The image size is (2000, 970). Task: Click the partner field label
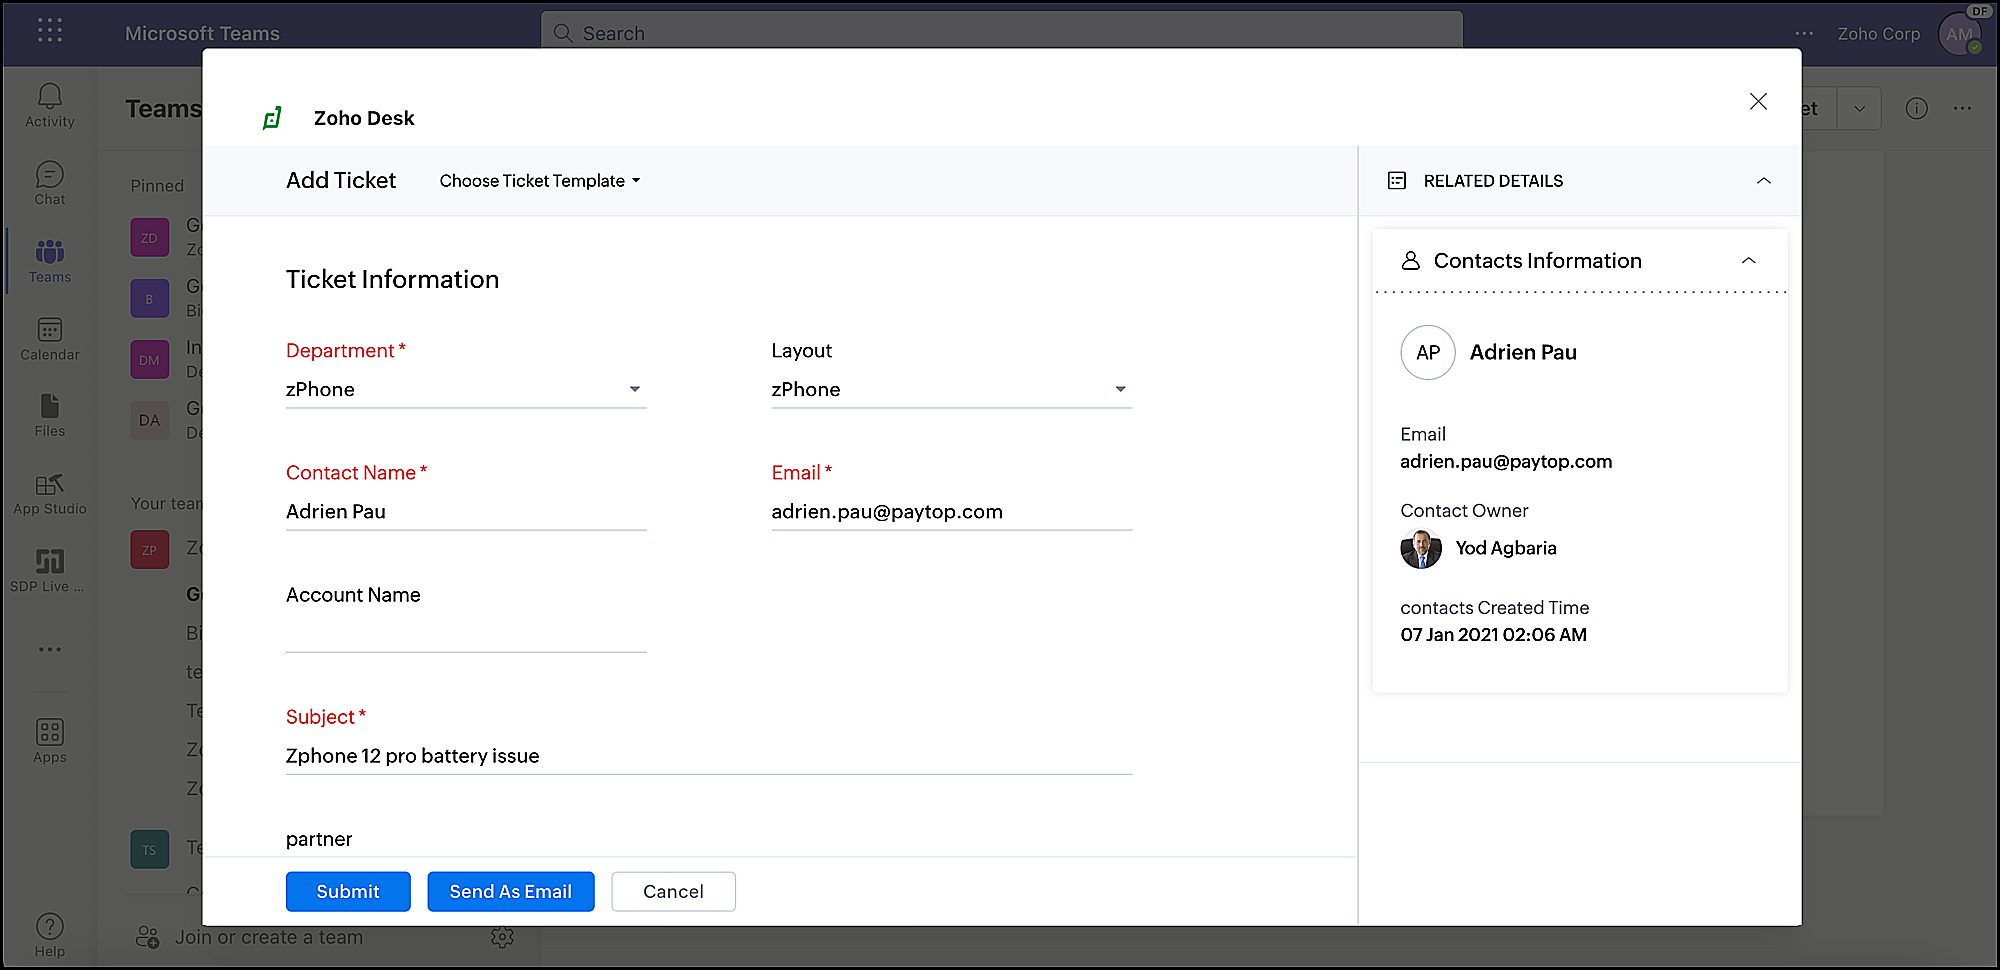tap(319, 839)
